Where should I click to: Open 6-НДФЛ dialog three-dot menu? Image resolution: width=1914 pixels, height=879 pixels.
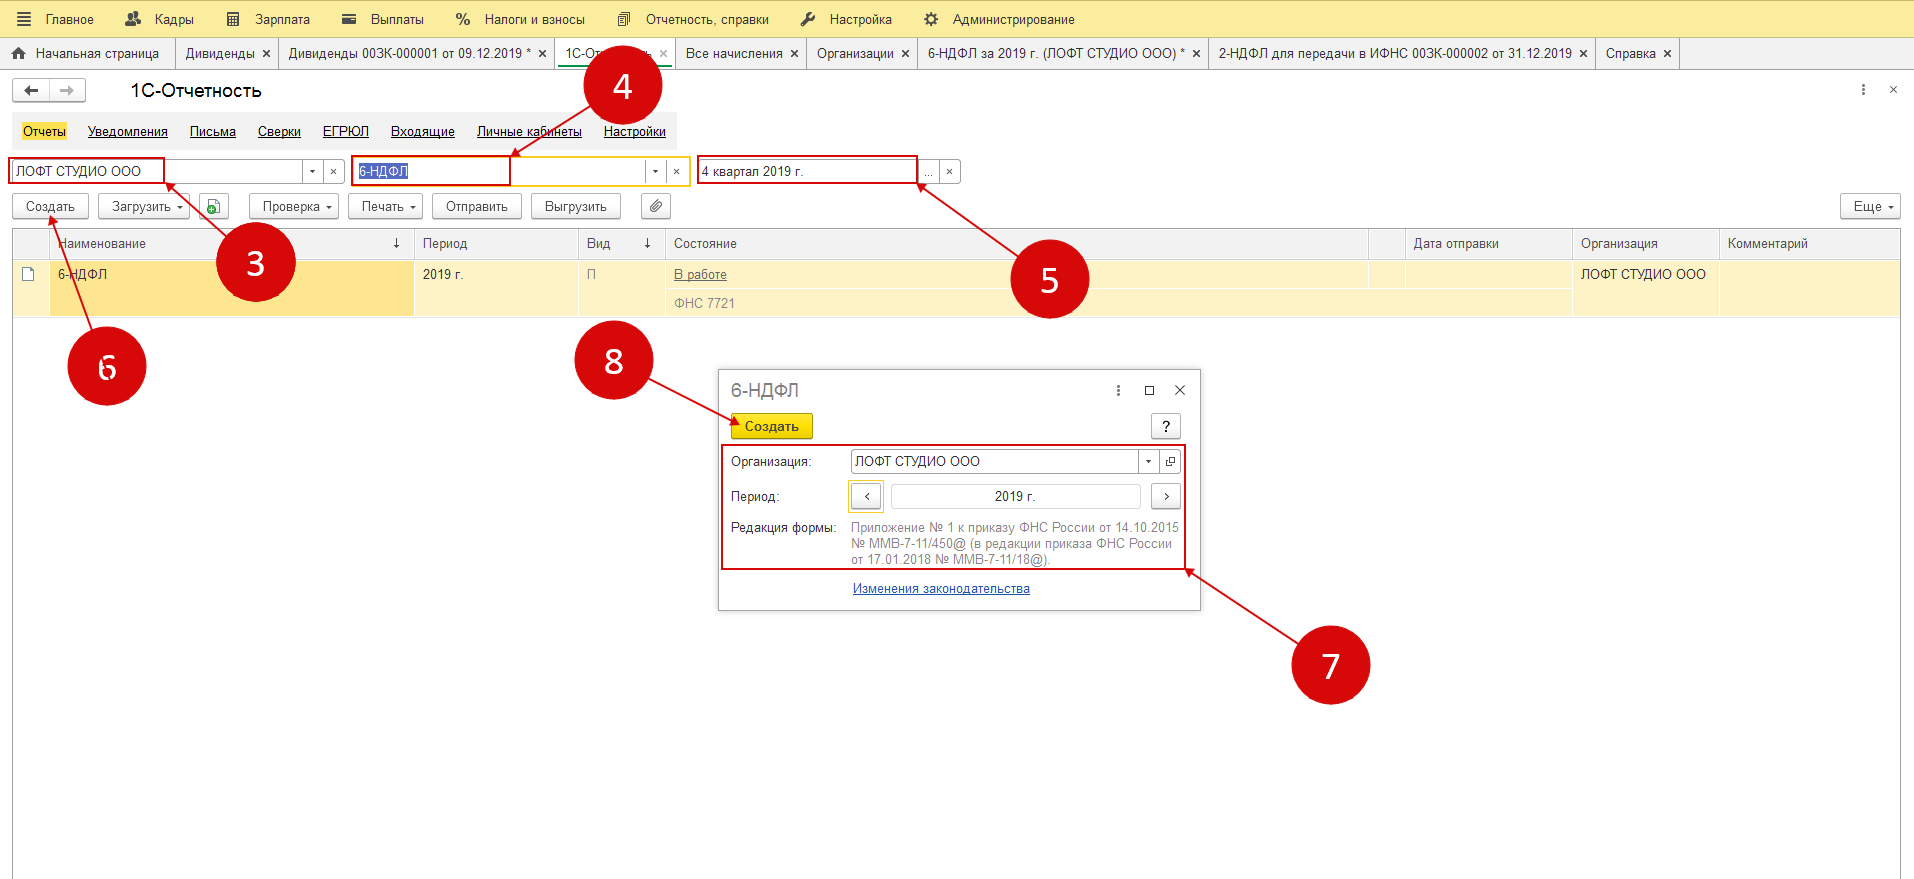1118,390
